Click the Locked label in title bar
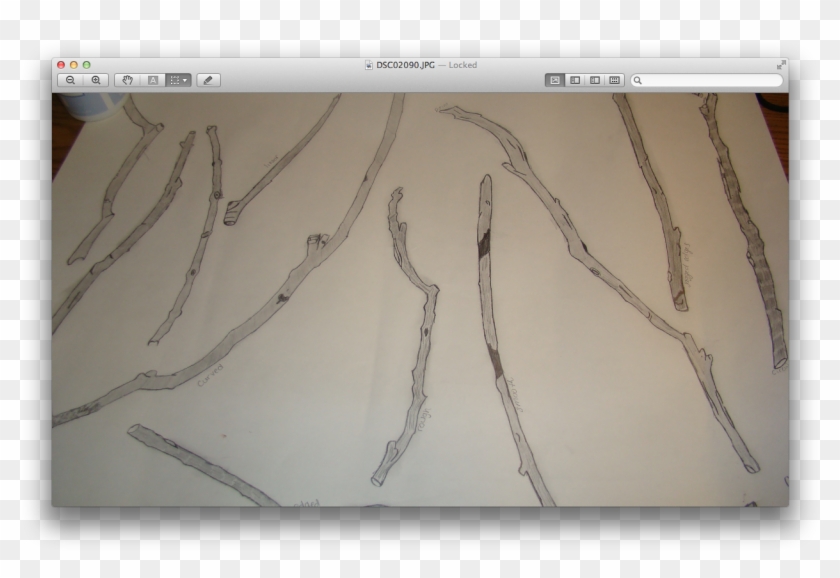The width and height of the screenshot is (840, 578). [x=462, y=65]
